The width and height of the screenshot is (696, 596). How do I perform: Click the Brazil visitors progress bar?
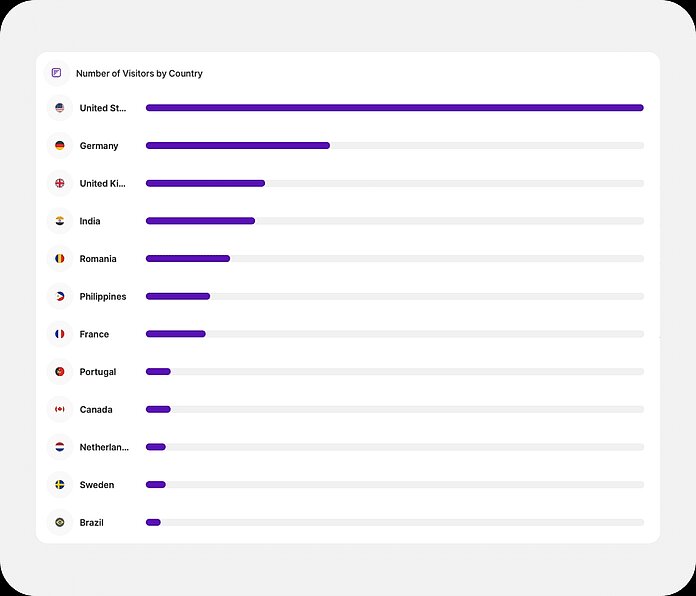153,523
